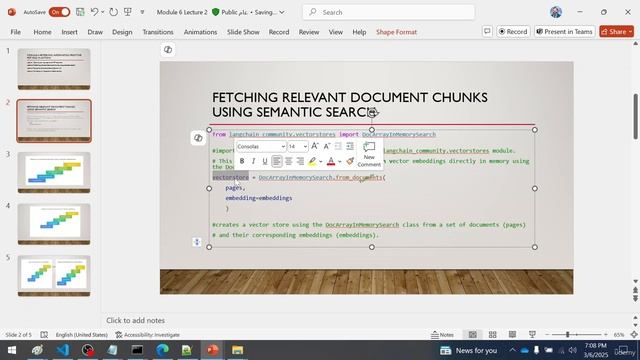Increase list indent level in mini toolbar
Screen dimensions: 640x360
[x=350, y=146]
